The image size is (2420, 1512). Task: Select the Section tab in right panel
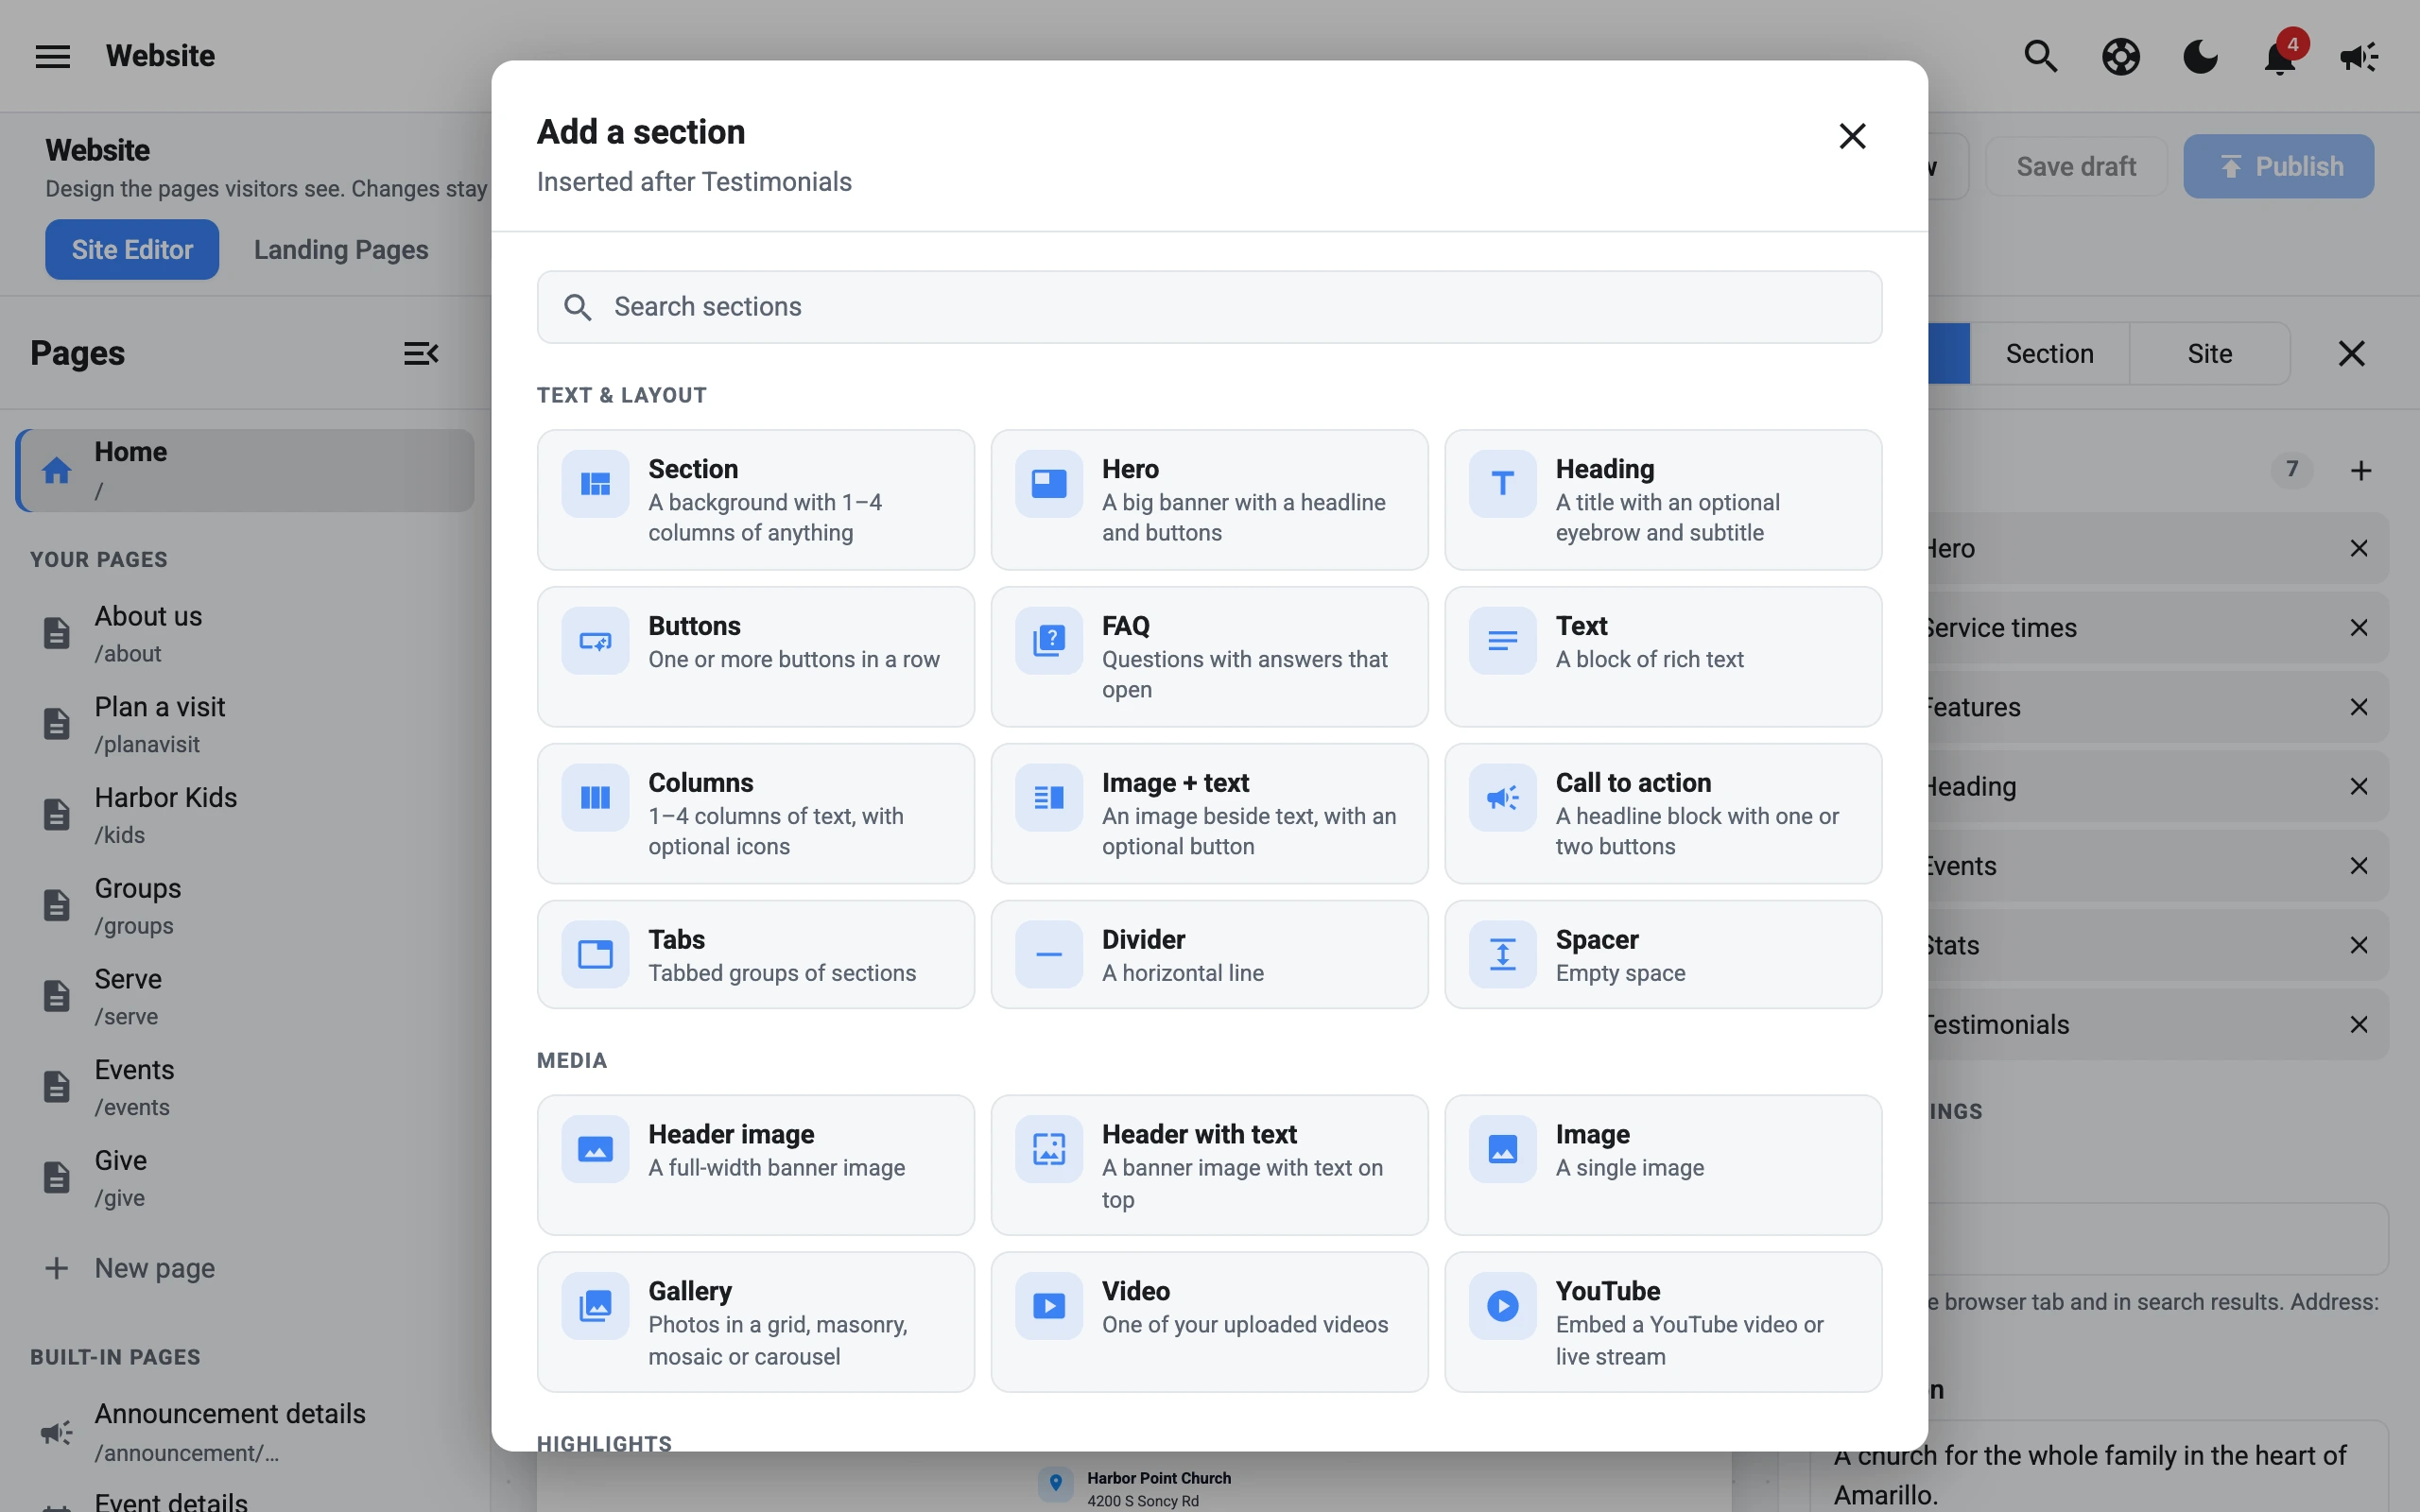click(2049, 353)
